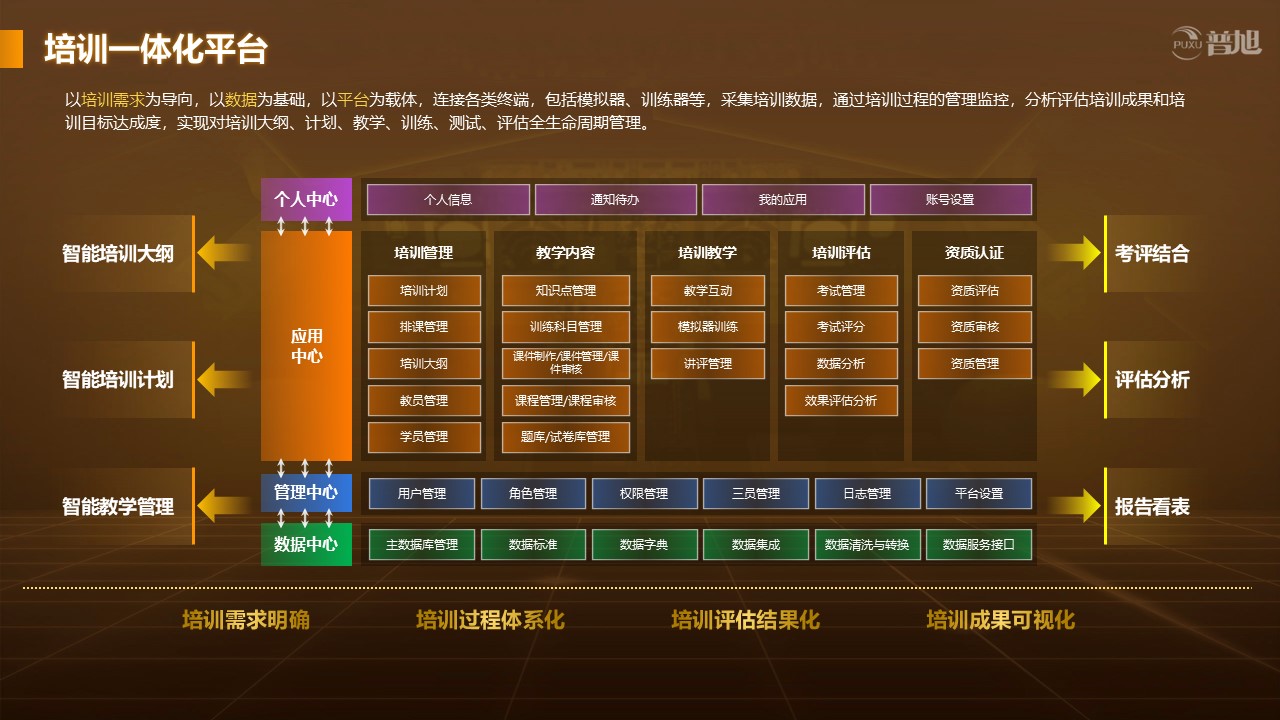Click the yellow arrow pointing to 考评结合

[x=1075, y=253]
